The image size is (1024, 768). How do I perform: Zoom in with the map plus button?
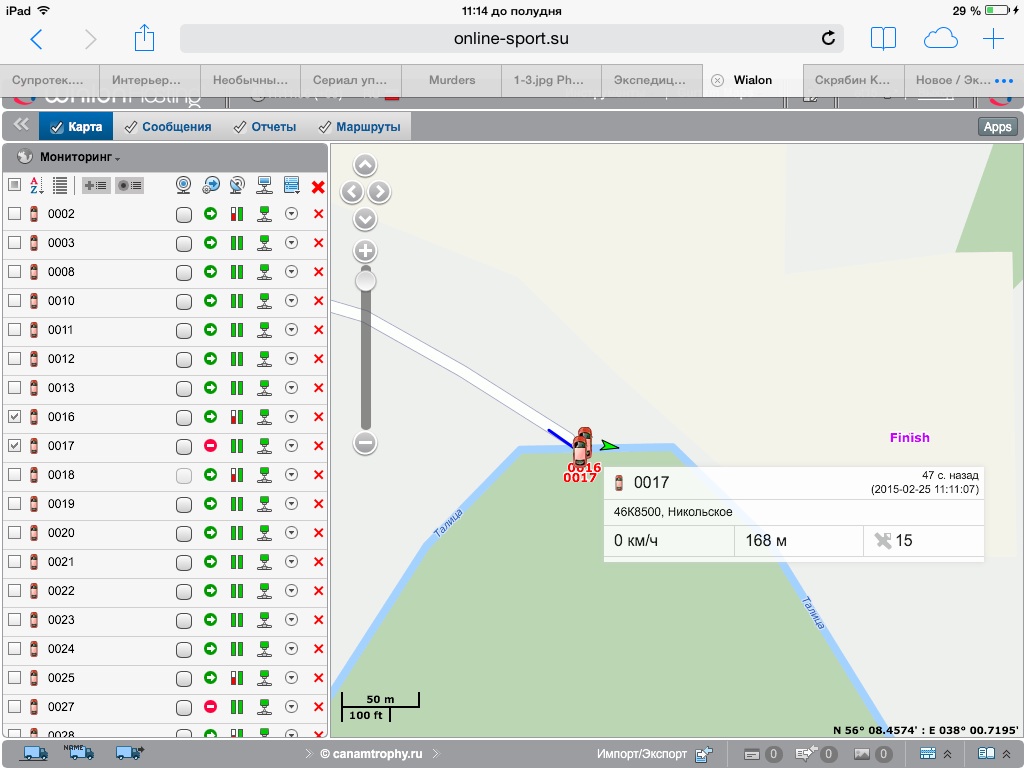(365, 251)
